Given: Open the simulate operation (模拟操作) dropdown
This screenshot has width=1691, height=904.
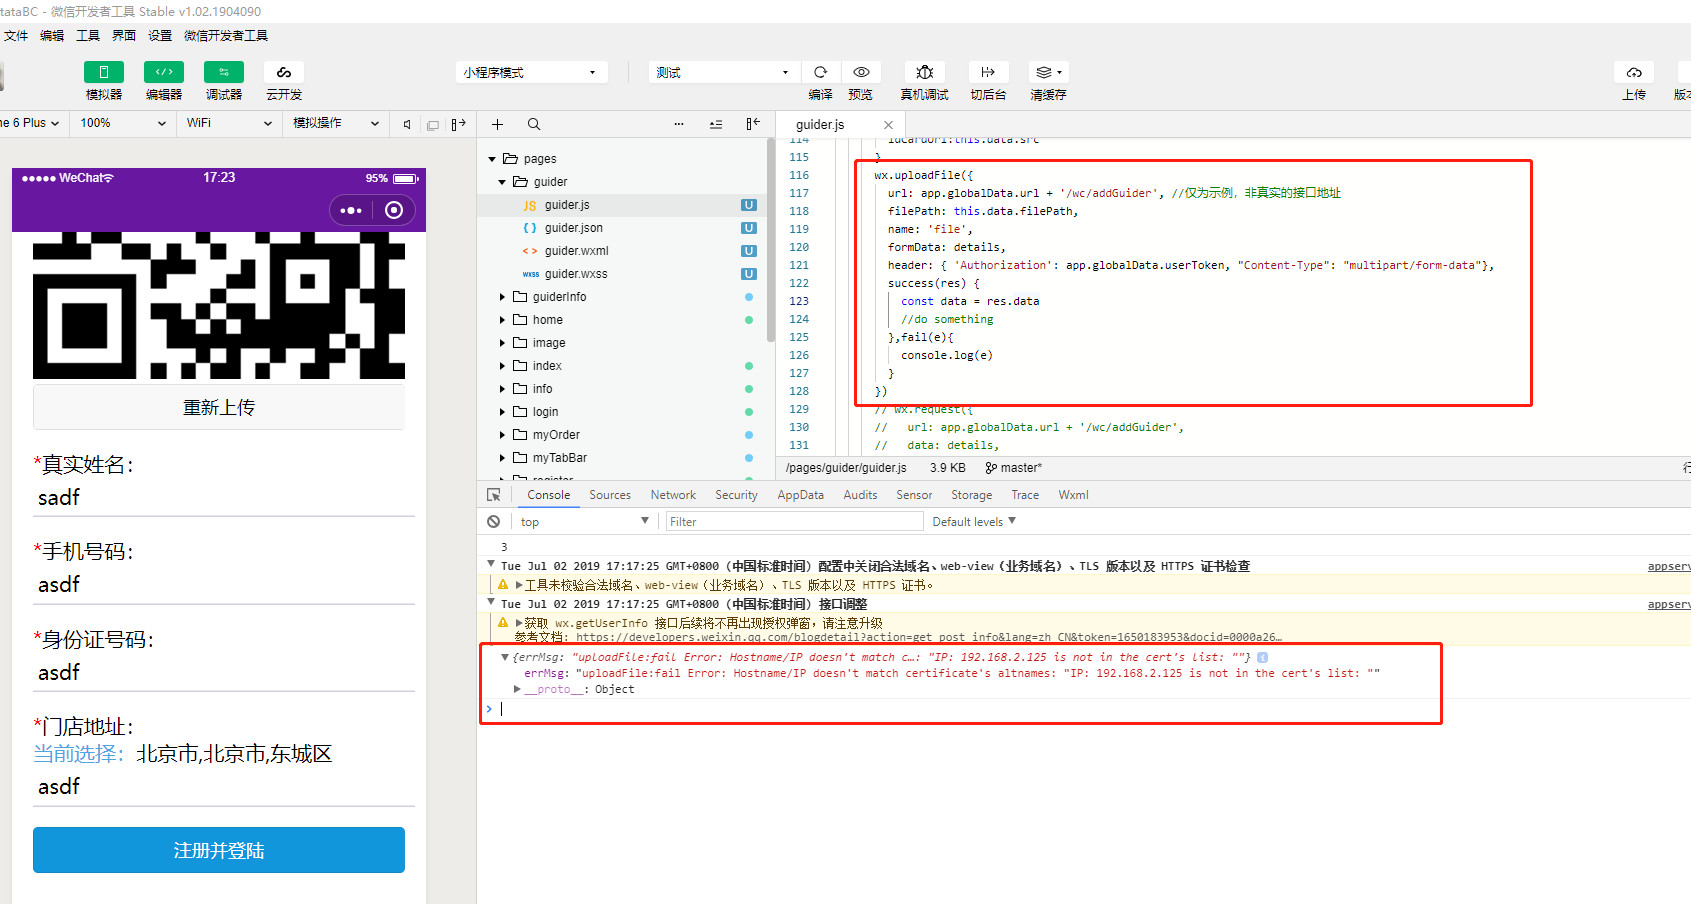Looking at the screenshot, I should click(x=335, y=123).
